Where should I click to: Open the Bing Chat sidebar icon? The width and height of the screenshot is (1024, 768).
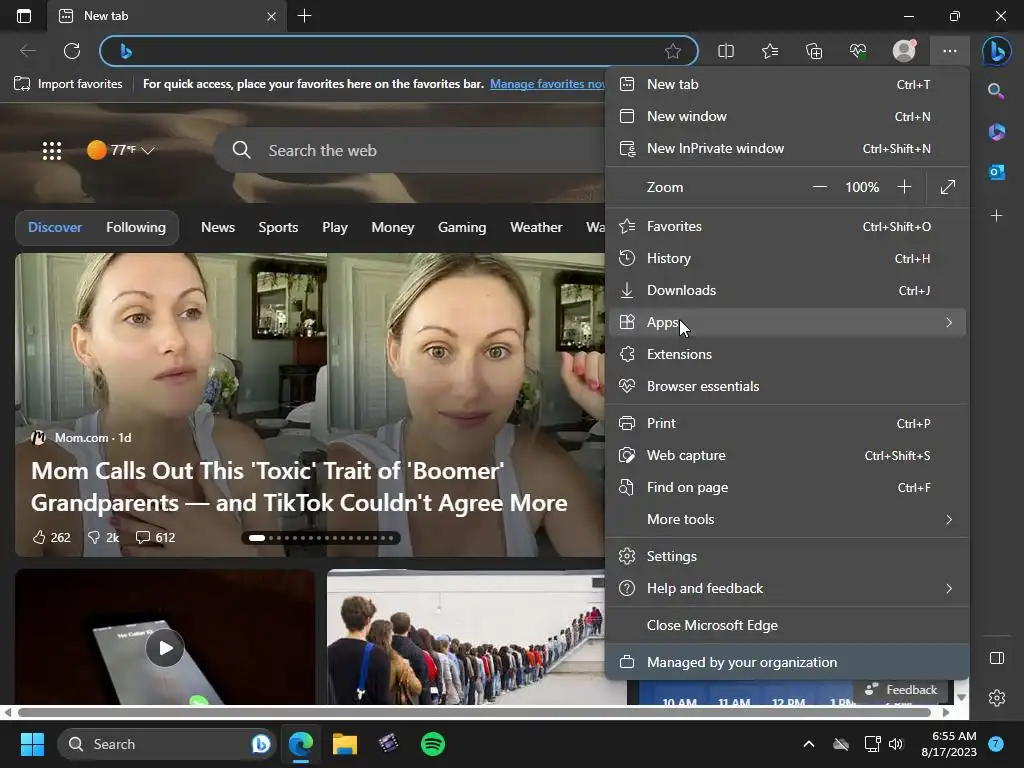[x=995, y=51]
